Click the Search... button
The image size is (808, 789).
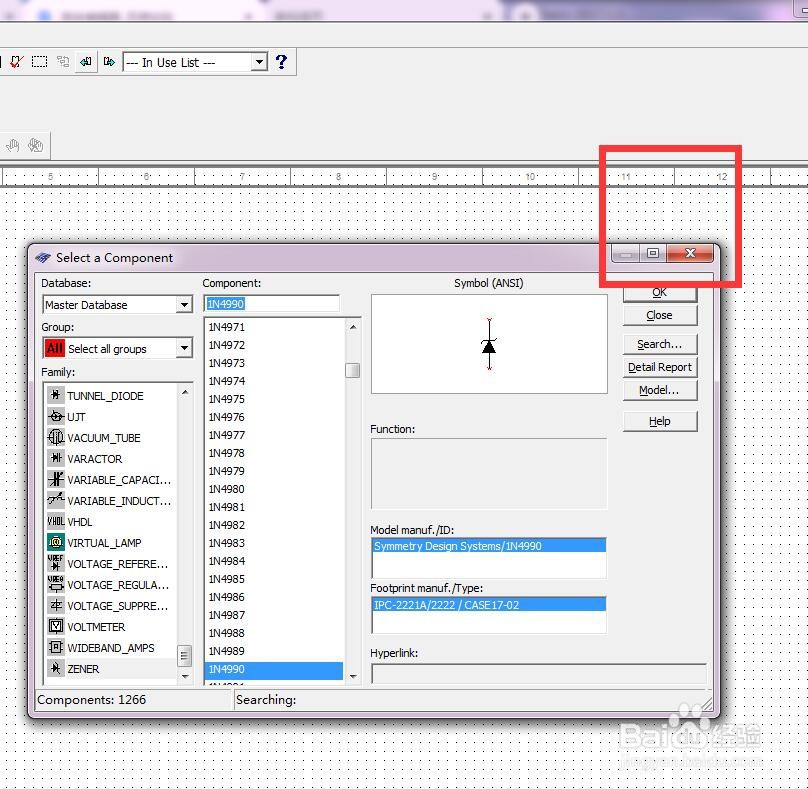[660, 344]
